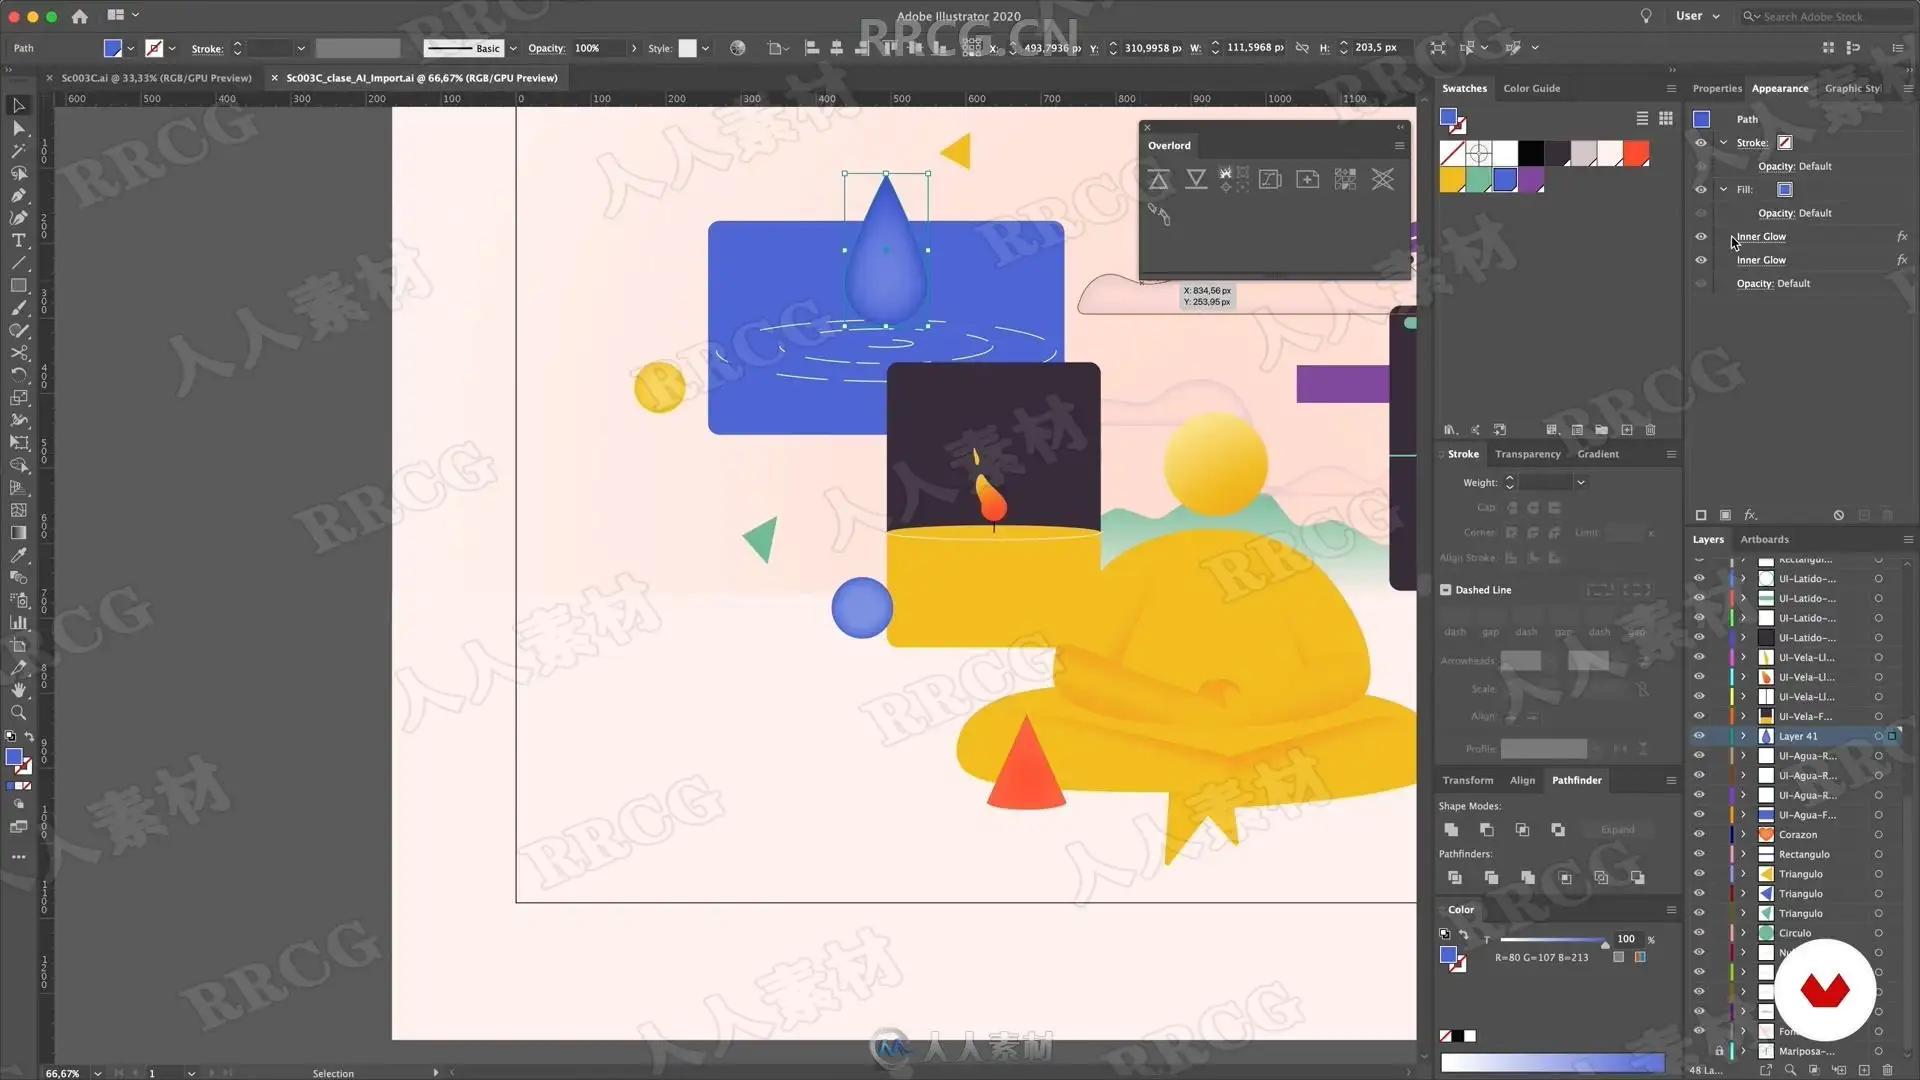Hide the Layer 41 layer
This screenshot has height=1080, width=1920.
[1699, 736]
